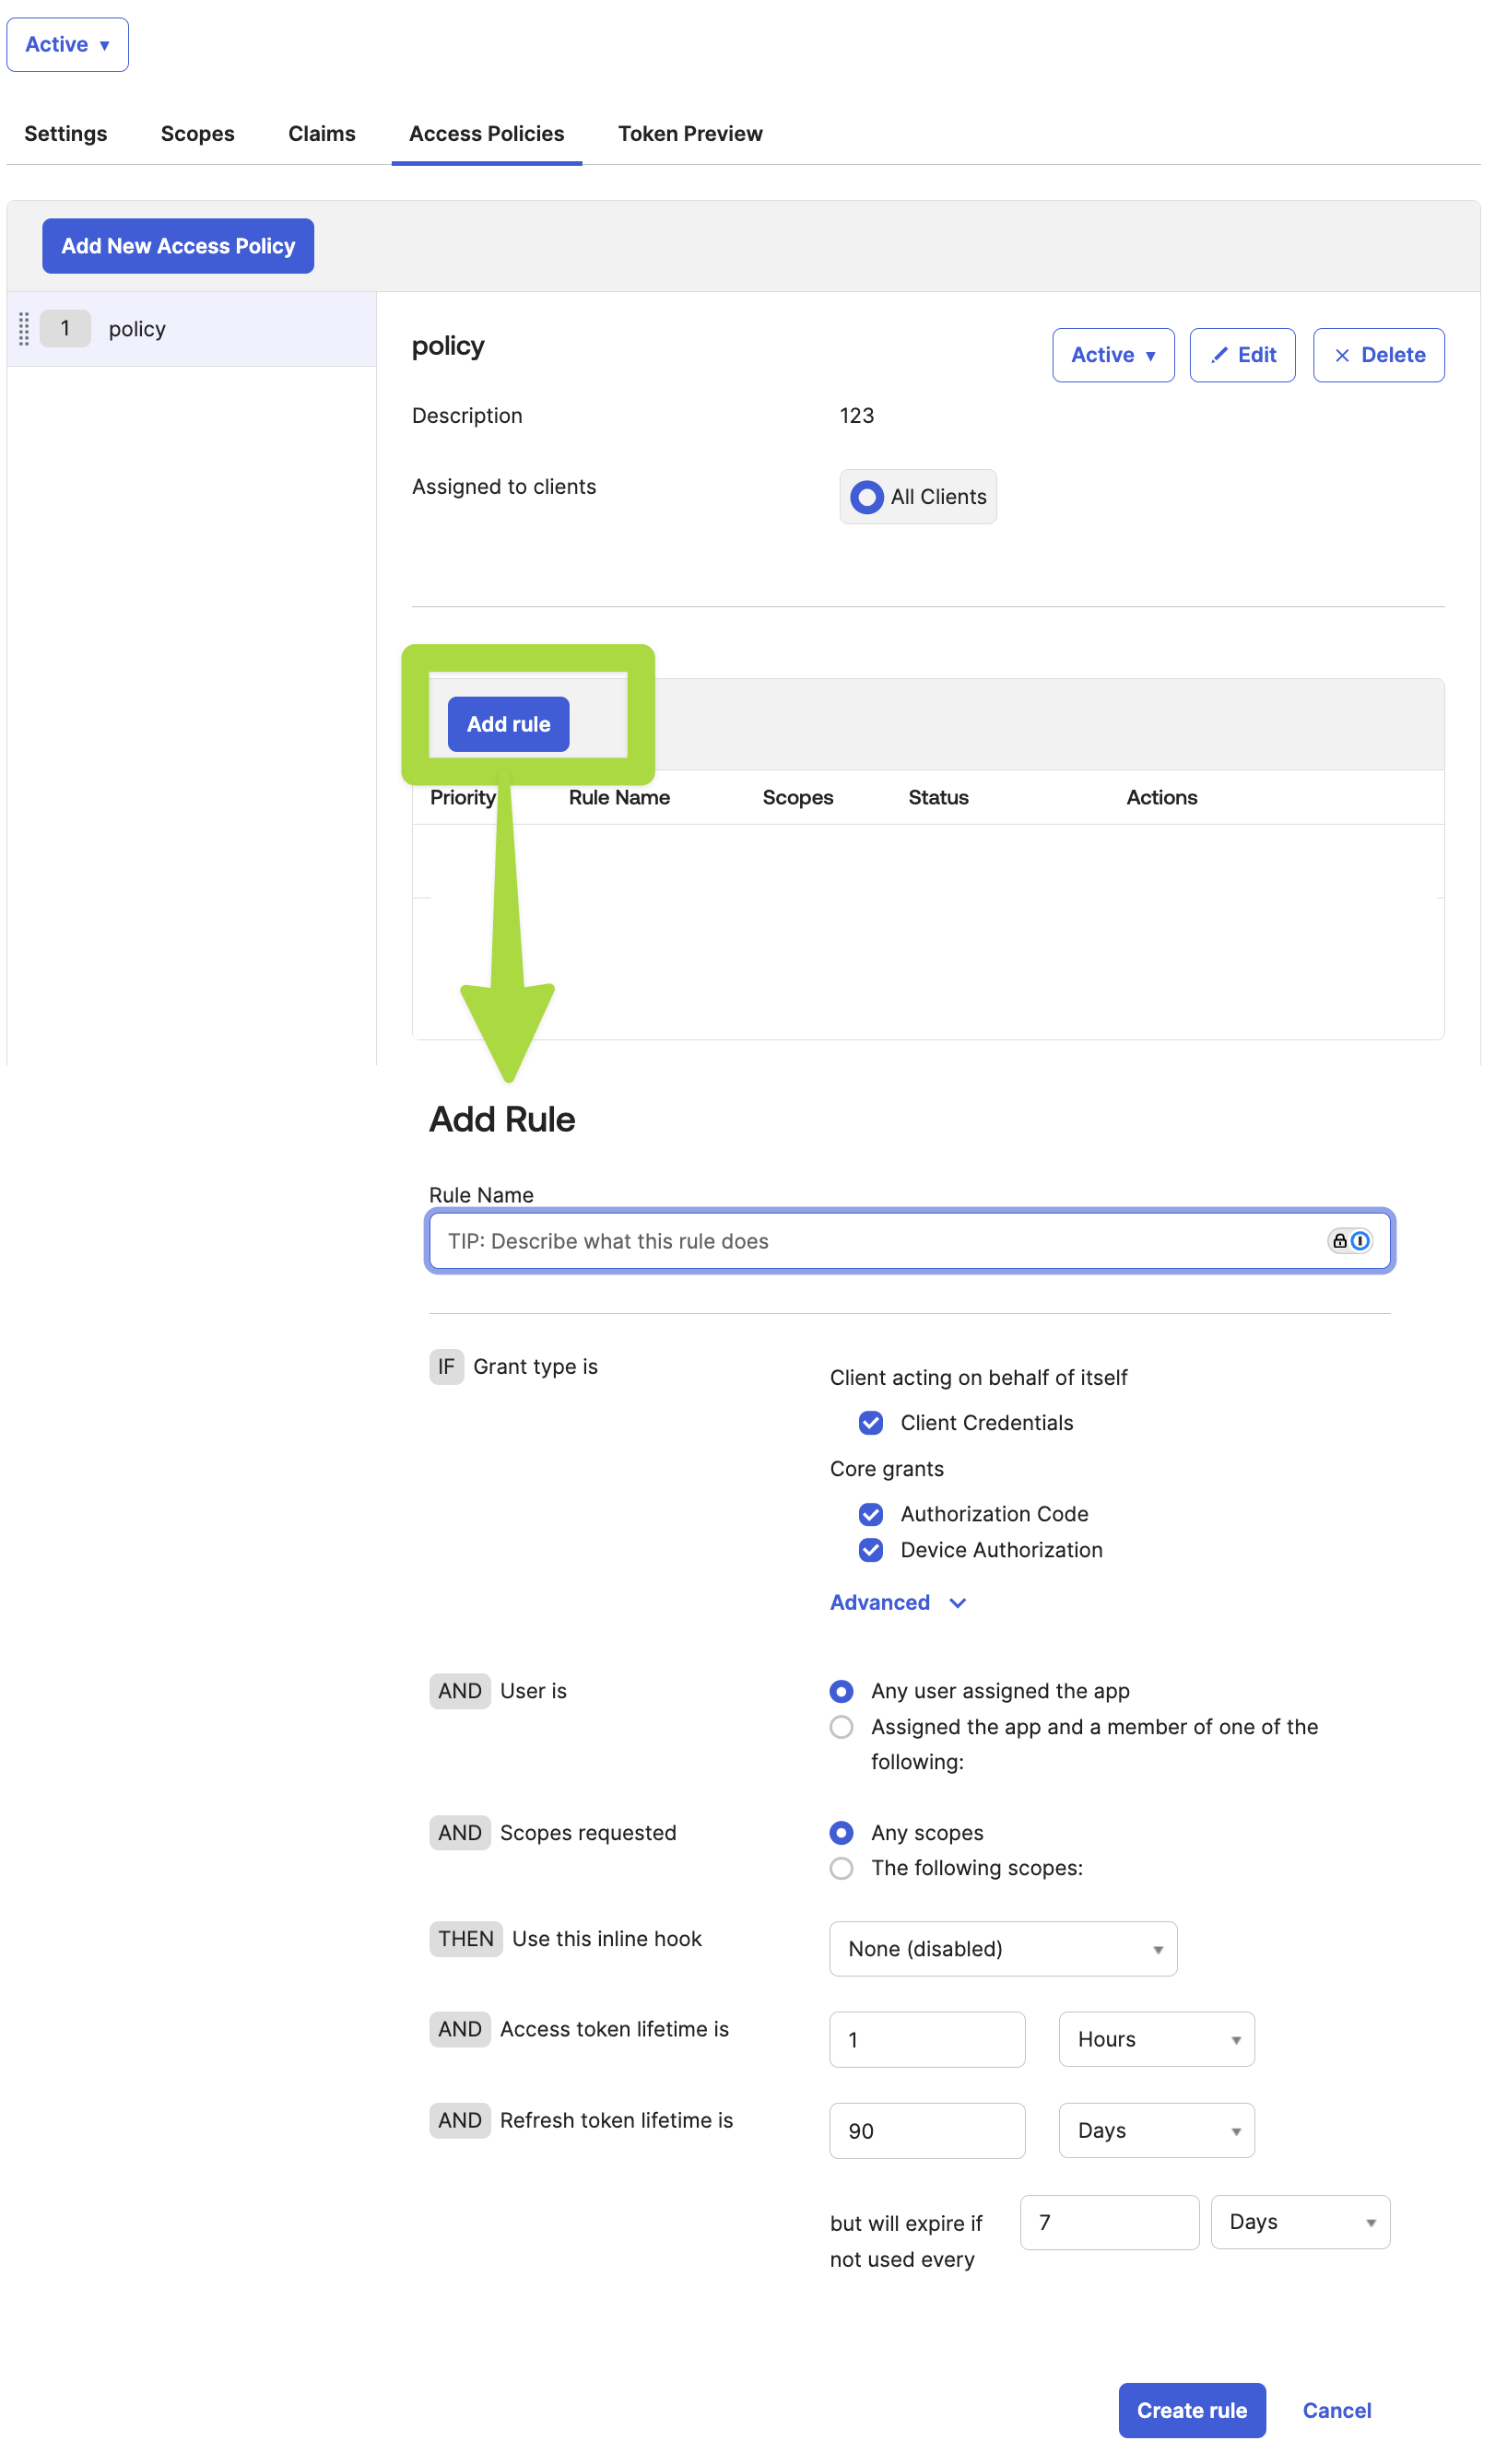The height and width of the screenshot is (2464, 1495).
Task: Open the expire-if-unused Days dropdown
Action: [x=1300, y=2222]
